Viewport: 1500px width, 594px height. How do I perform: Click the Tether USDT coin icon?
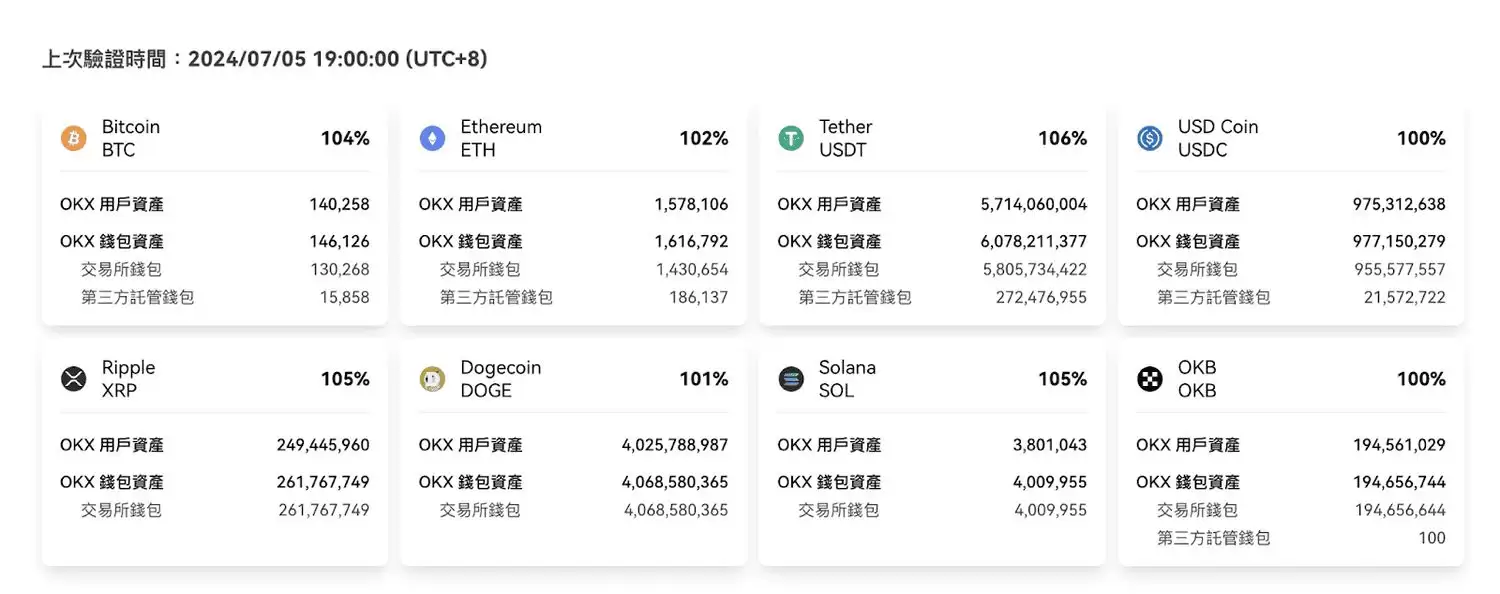790,138
